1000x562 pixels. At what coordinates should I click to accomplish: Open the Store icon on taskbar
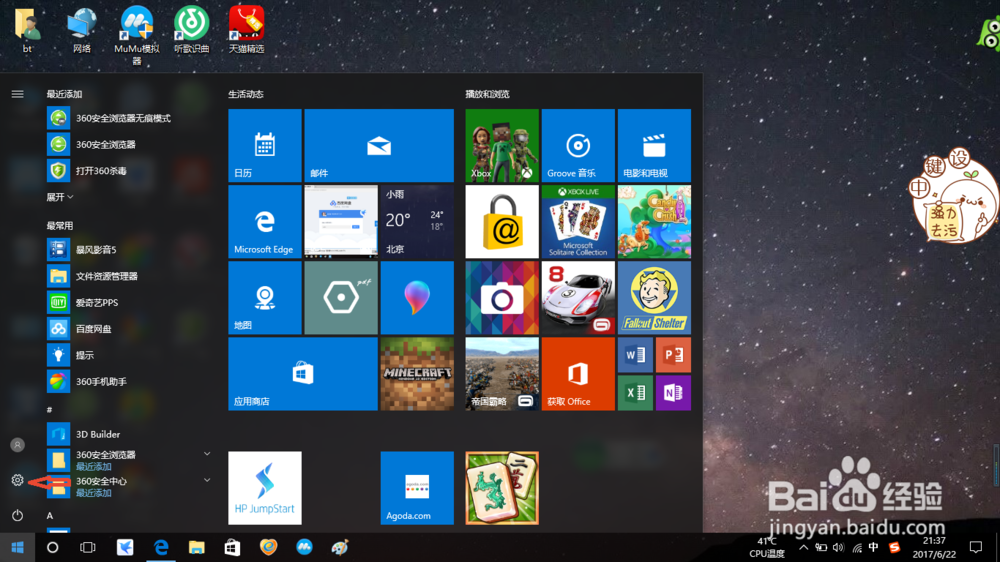pos(232,547)
